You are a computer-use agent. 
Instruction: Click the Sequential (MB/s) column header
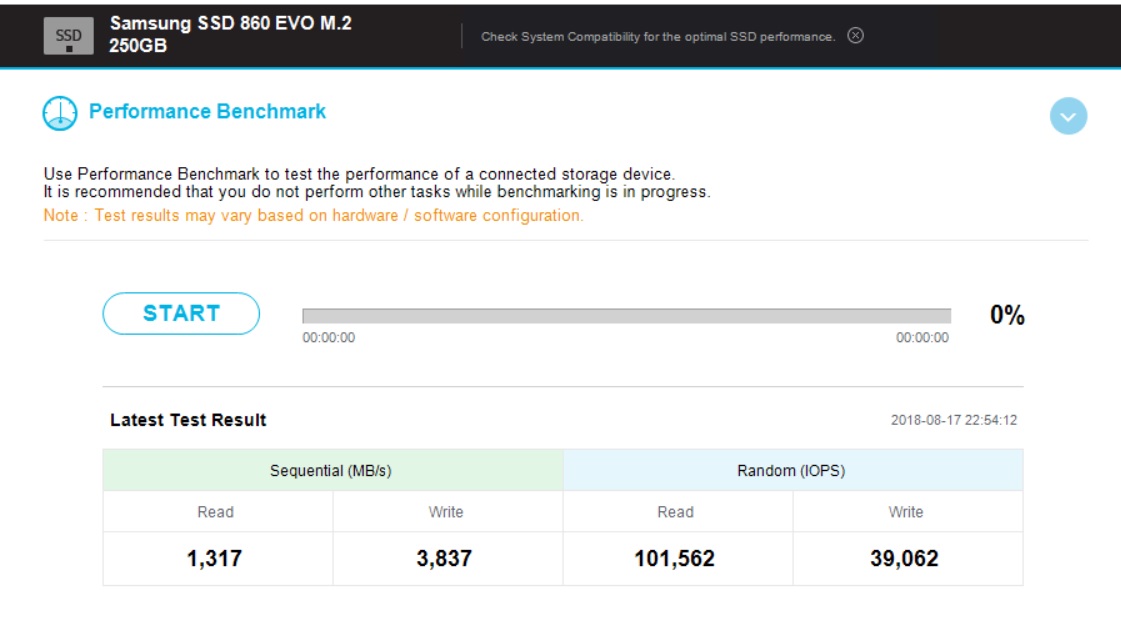point(332,470)
